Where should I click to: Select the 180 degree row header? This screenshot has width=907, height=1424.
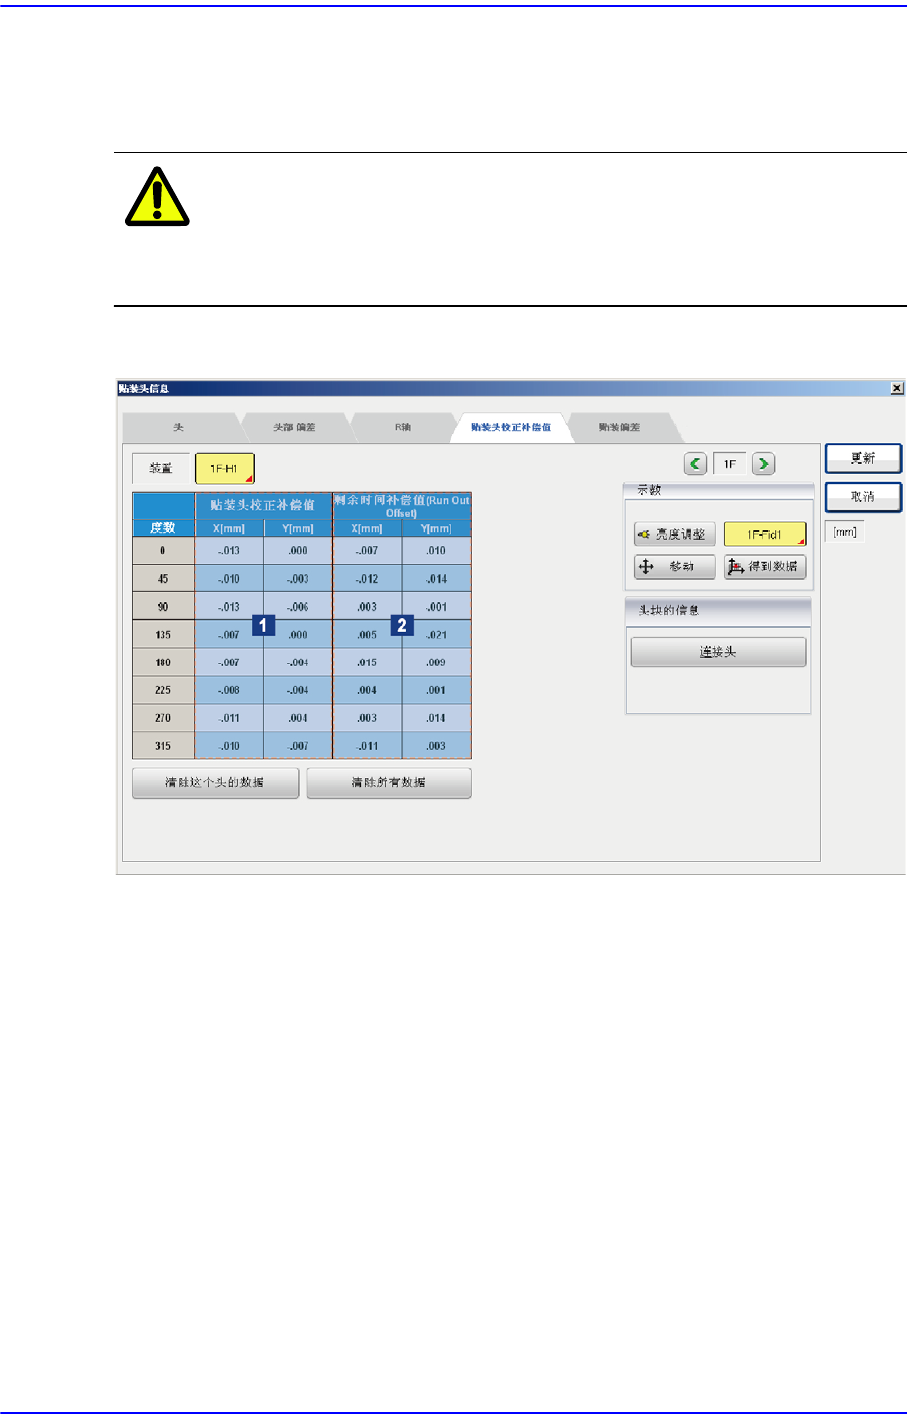(x=163, y=662)
